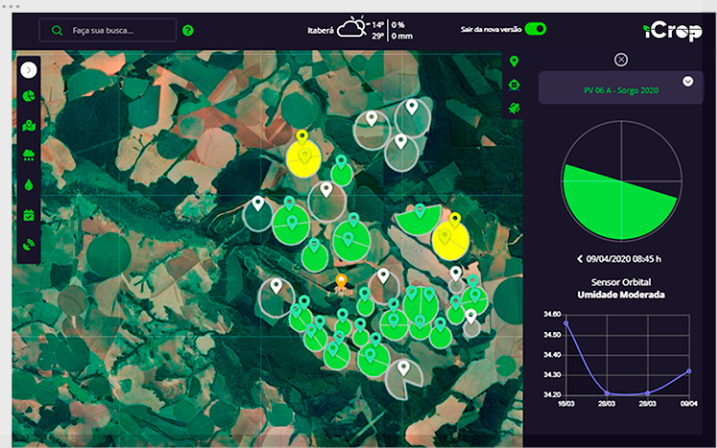Click the Itaberá weather forecast widget
Image resolution: width=717 pixels, height=448 pixels.
point(360,29)
